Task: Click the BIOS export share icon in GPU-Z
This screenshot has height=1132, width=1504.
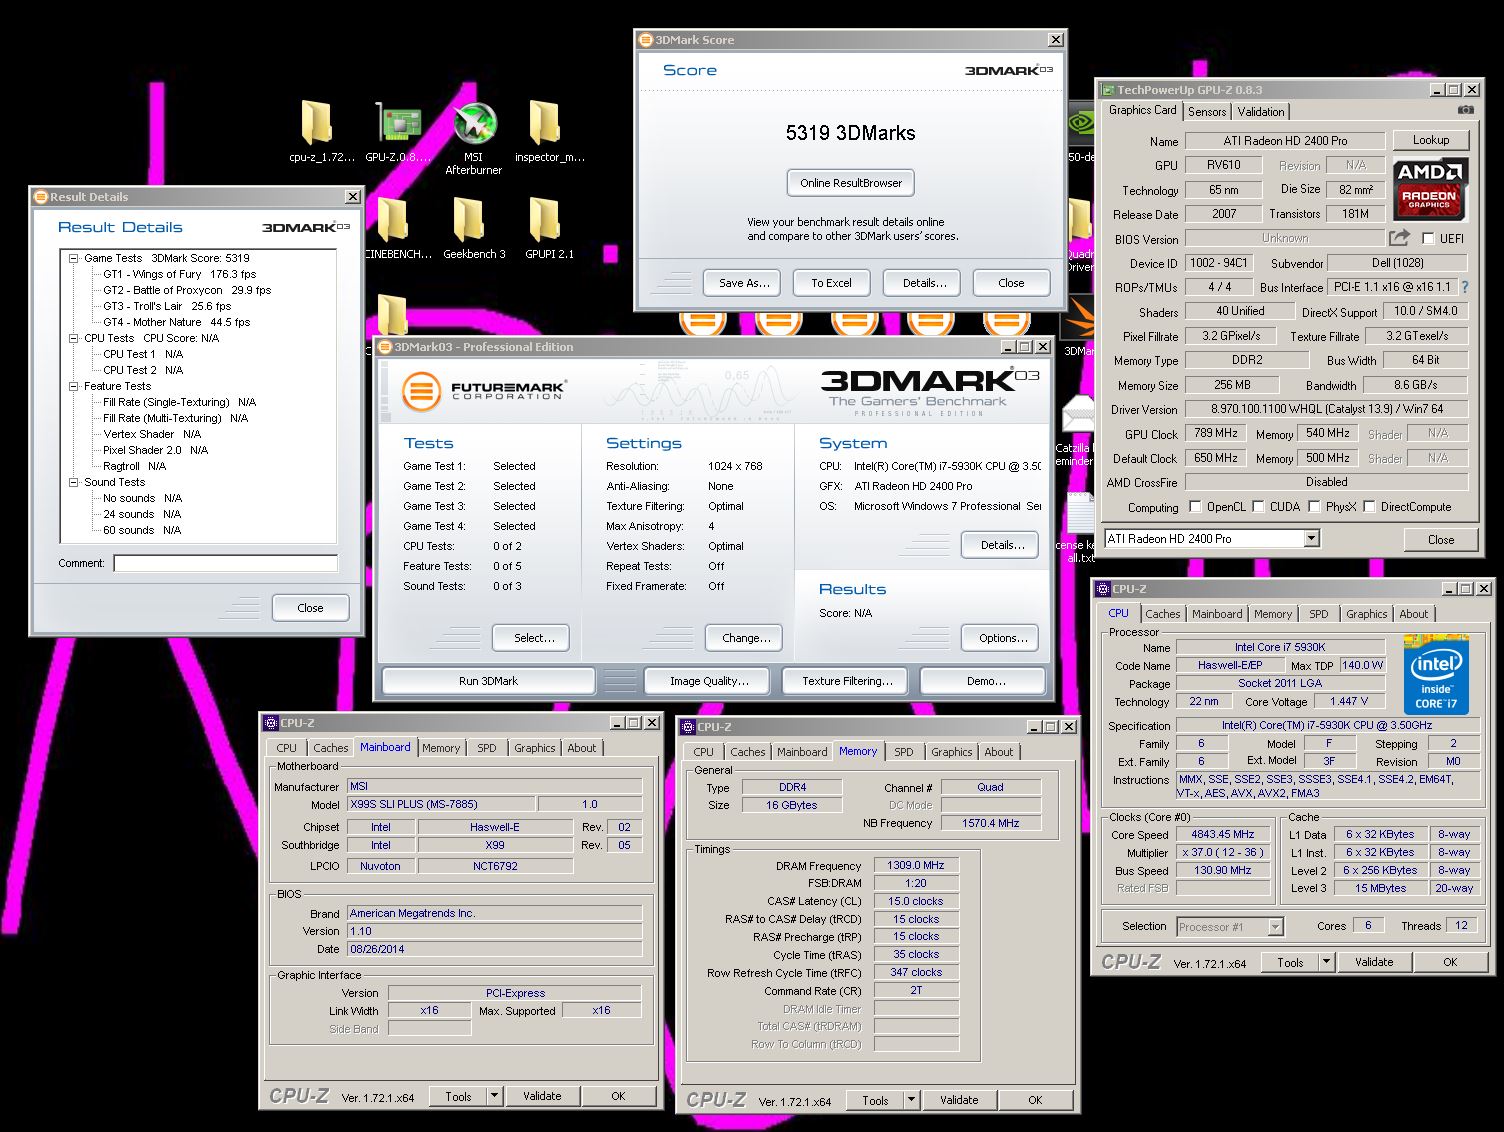Action: [1398, 238]
